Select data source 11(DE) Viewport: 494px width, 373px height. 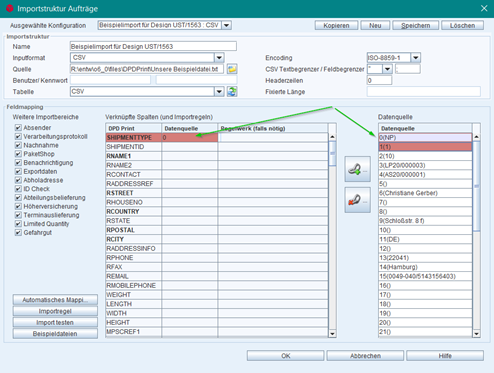(425, 239)
